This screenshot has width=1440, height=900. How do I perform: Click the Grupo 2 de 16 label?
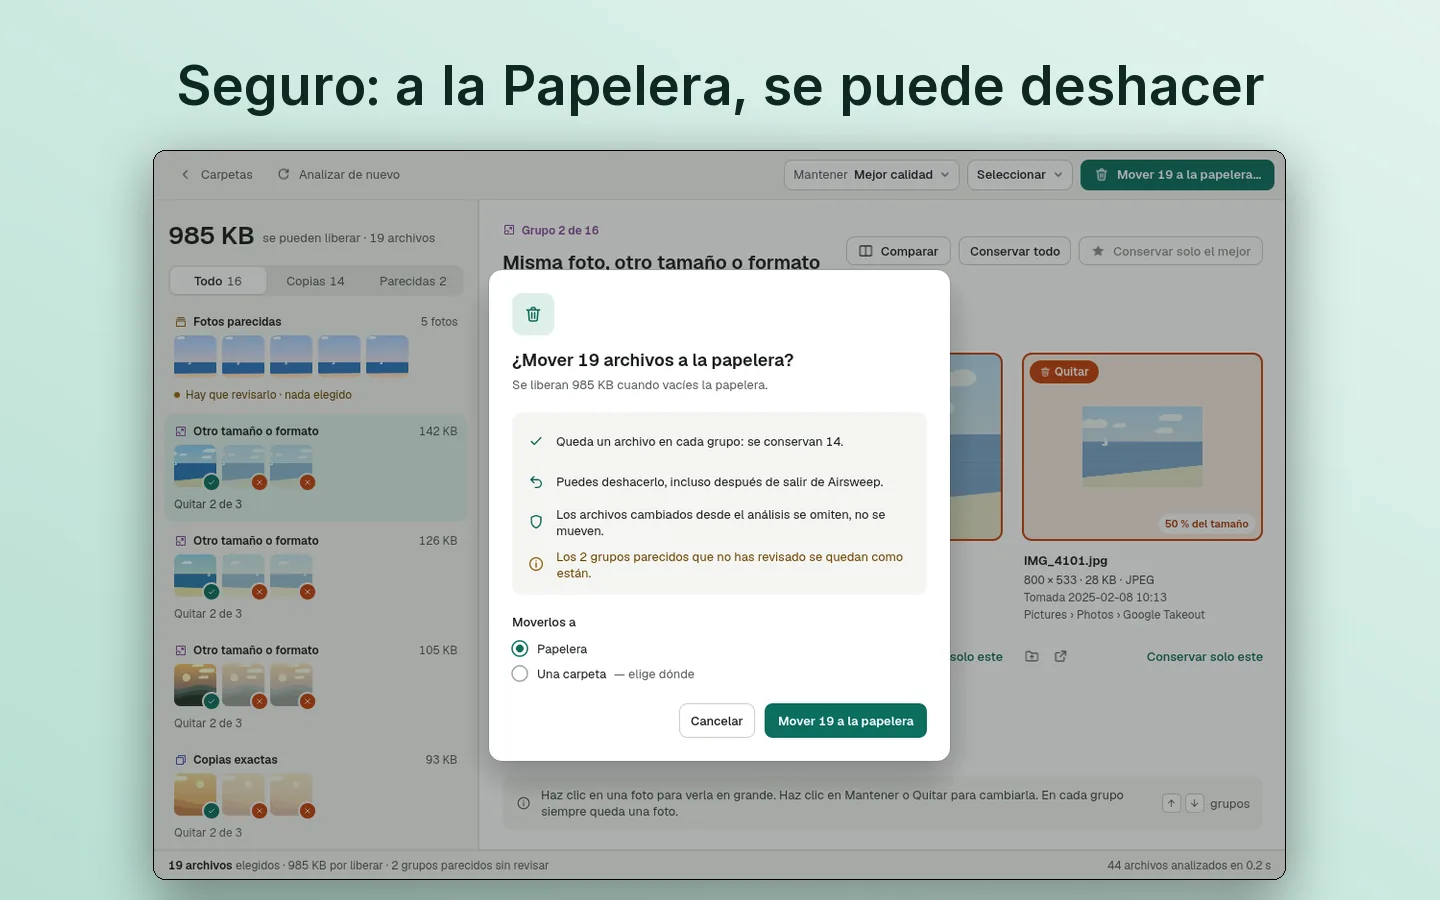coord(560,230)
